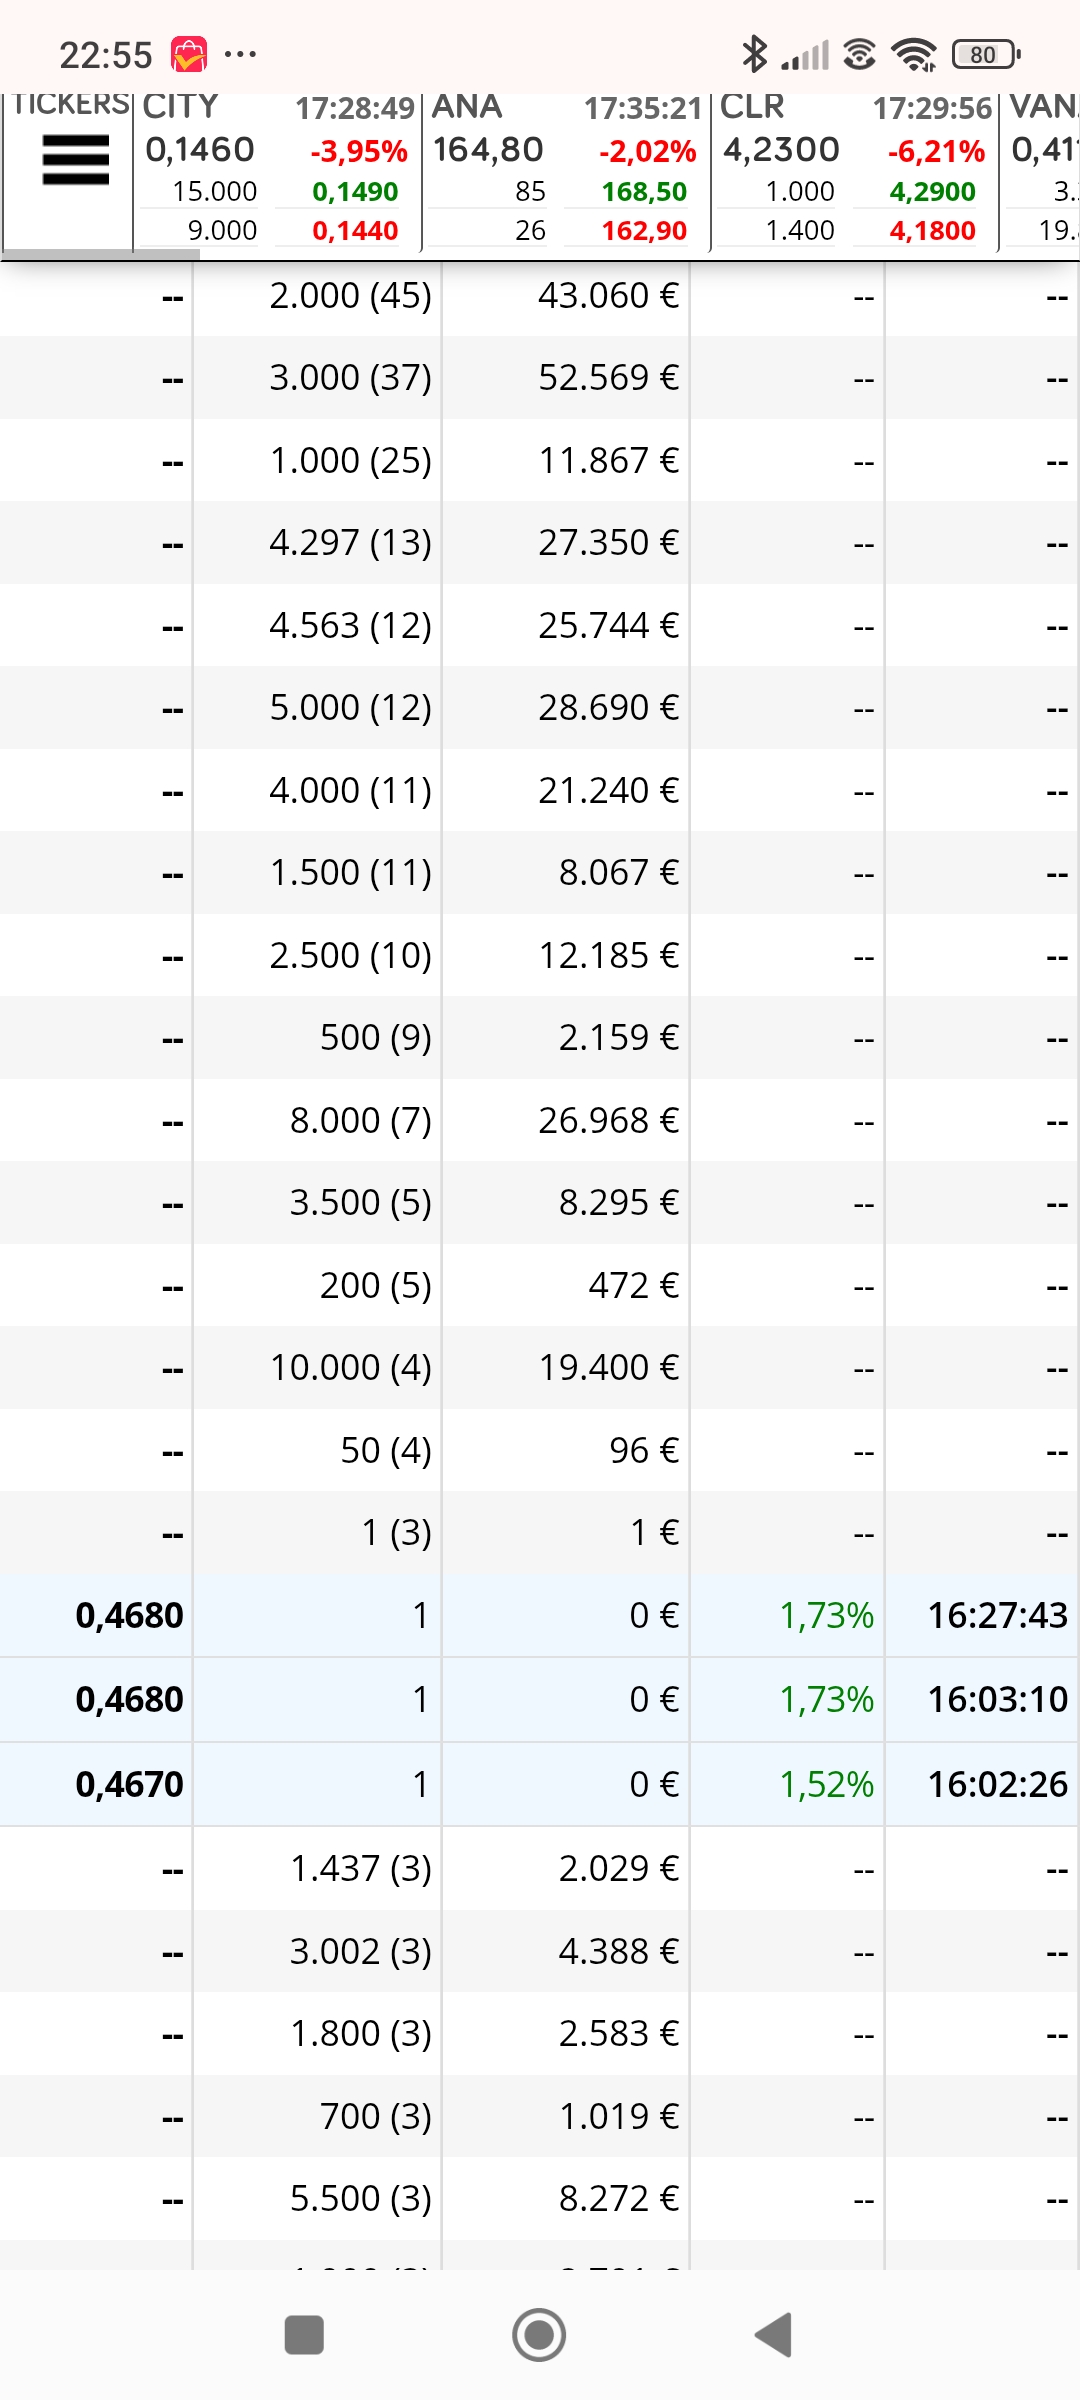1080x2400 pixels.
Task: Tap the Android home circle button
Action: click(x=539, y=2335)
